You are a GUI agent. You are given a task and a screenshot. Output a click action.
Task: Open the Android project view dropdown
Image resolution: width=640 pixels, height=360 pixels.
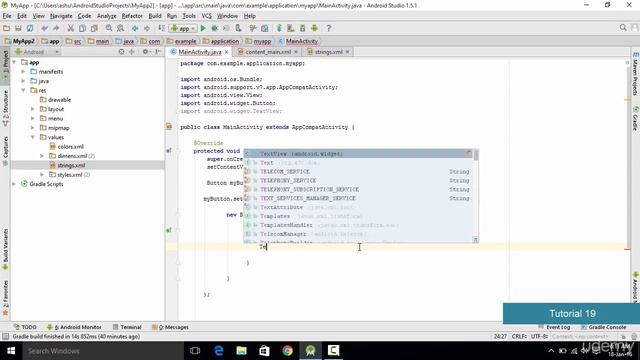(37, 52)
